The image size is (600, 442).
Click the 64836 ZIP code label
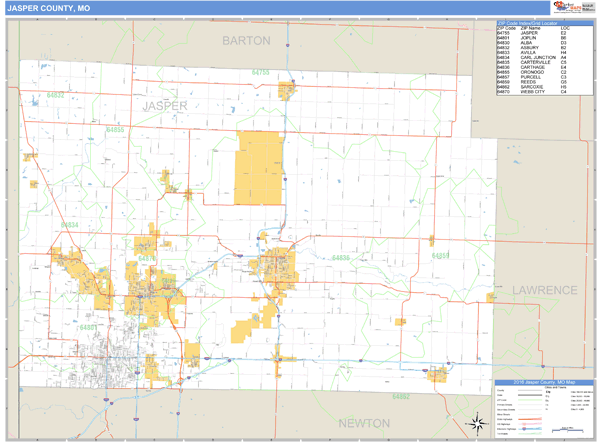coord(341,258)
